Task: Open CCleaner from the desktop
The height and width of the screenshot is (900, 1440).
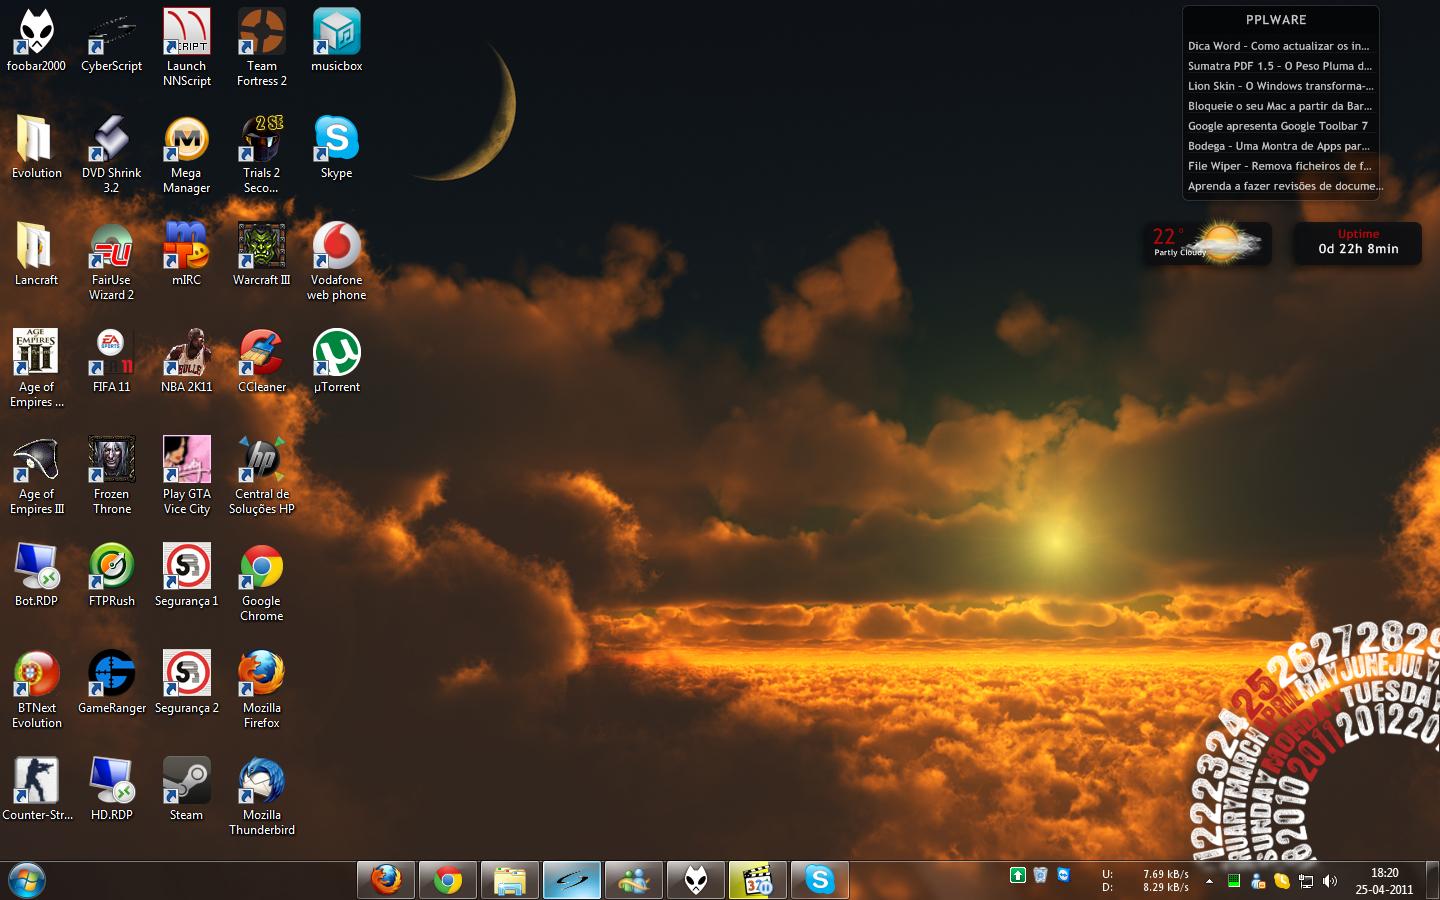Action: pyautogui.click(x=262, y=362)
